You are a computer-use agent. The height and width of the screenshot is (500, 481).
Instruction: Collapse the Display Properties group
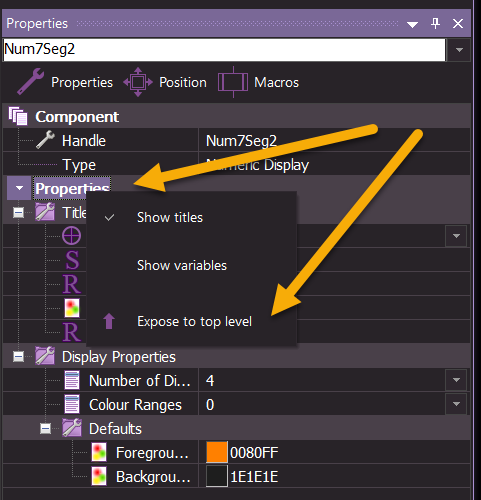click(x=18, y=357)
